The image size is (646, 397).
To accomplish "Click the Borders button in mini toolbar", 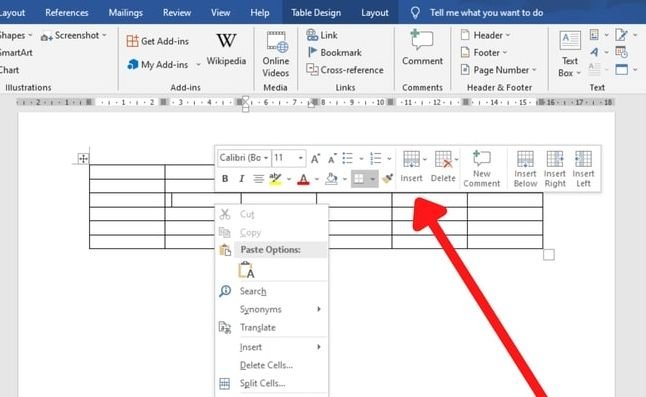I will point(359,179).
